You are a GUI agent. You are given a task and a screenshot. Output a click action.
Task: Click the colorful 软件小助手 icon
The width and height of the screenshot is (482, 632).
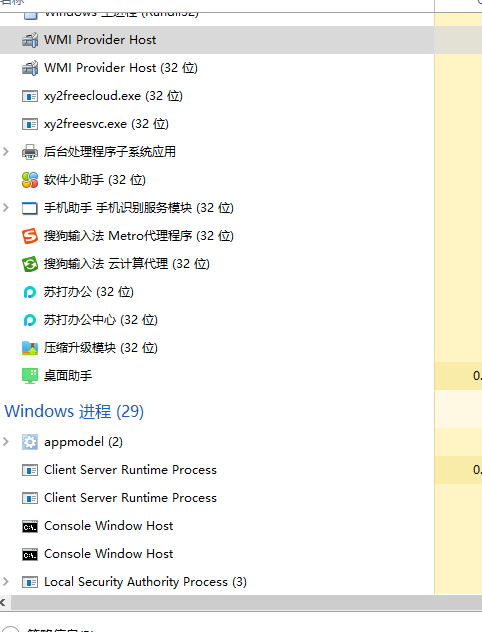point(30,180)
